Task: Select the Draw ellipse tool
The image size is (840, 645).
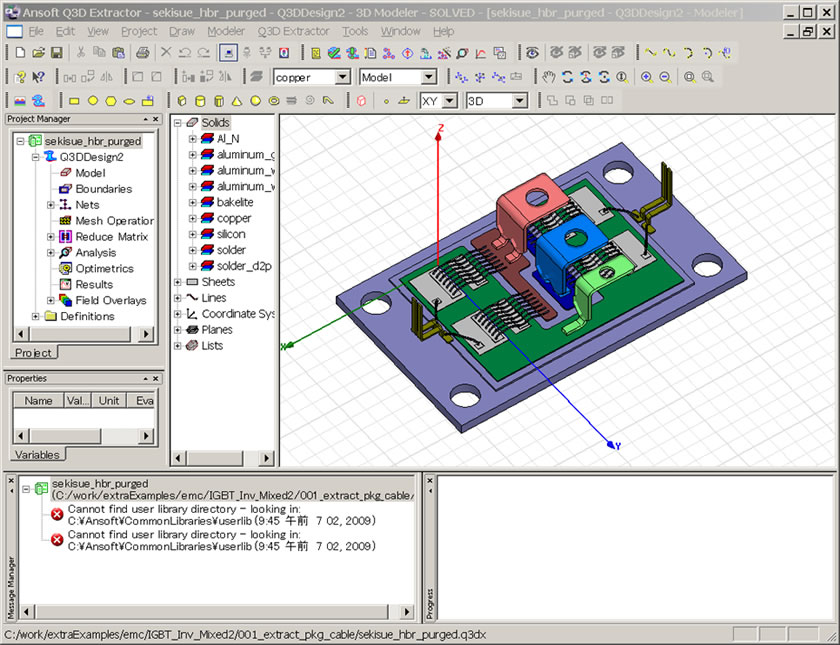Action: pos(129,101)
